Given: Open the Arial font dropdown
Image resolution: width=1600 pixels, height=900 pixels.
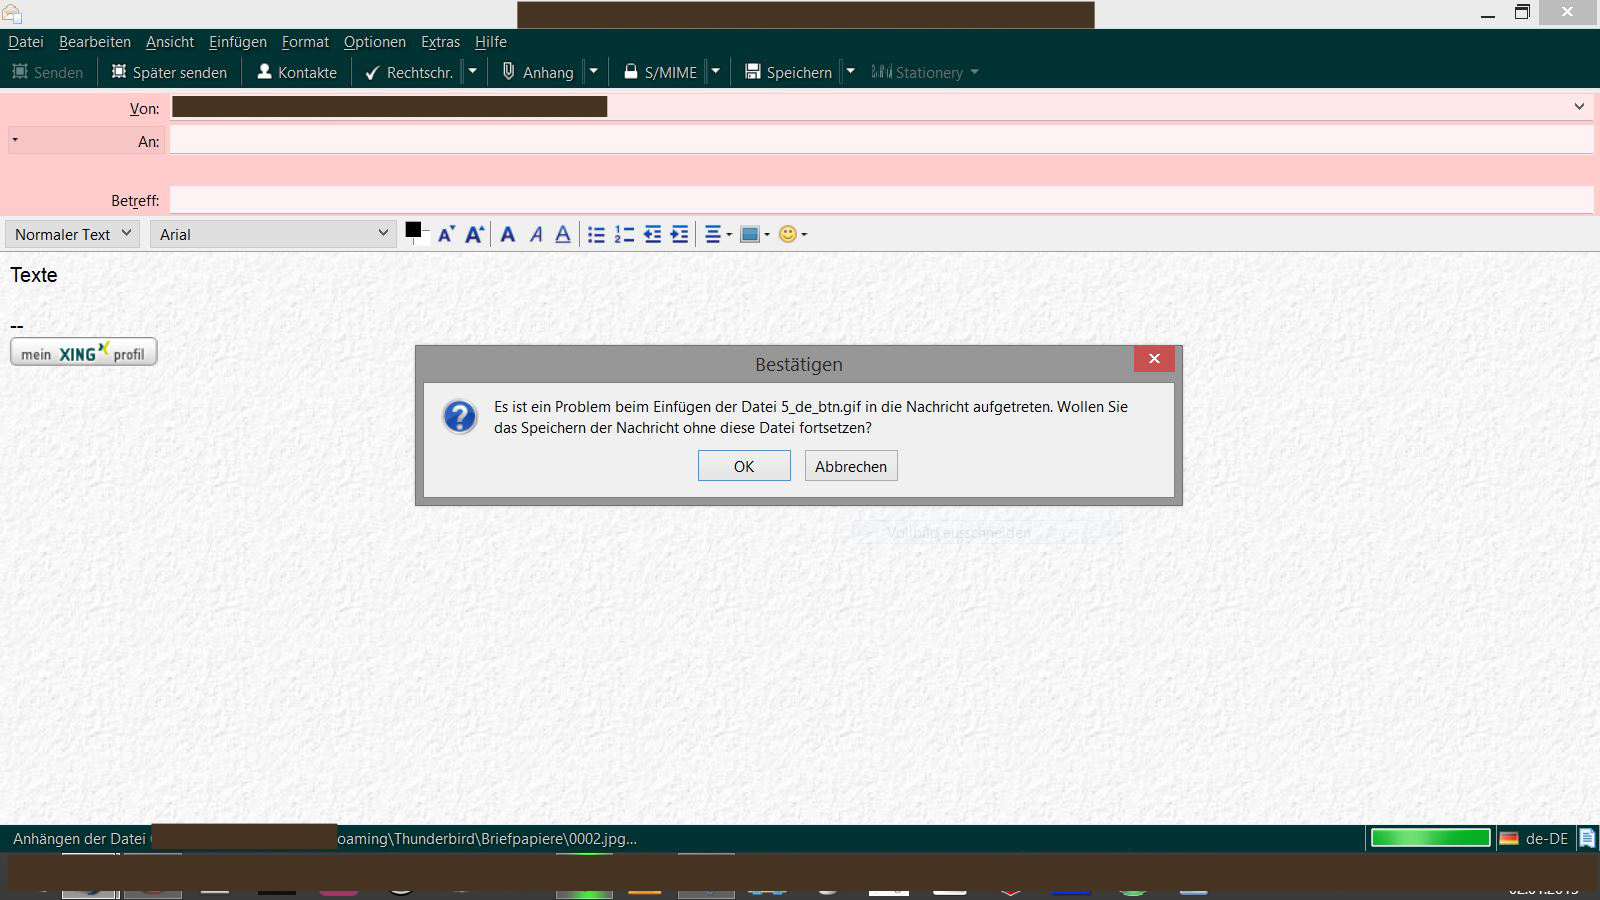Looking at the screenshot, I should (x=273, y=234).
